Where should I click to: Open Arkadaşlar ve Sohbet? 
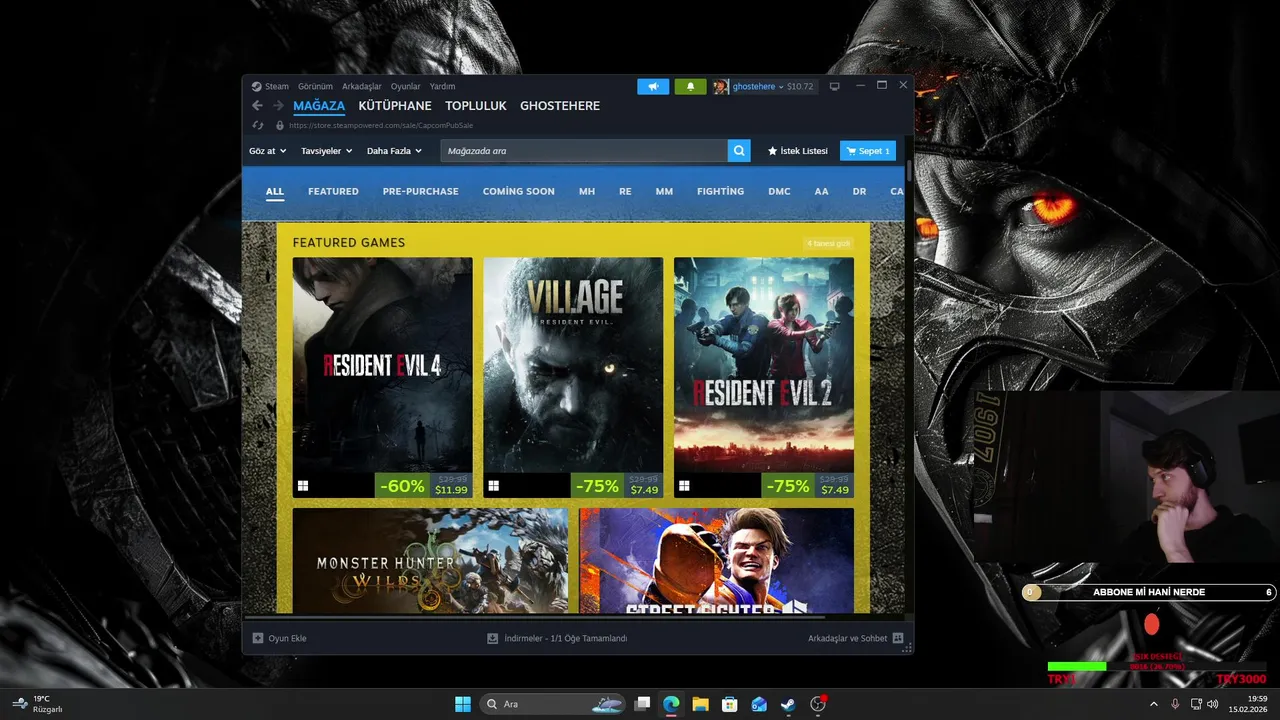[856, 638]
